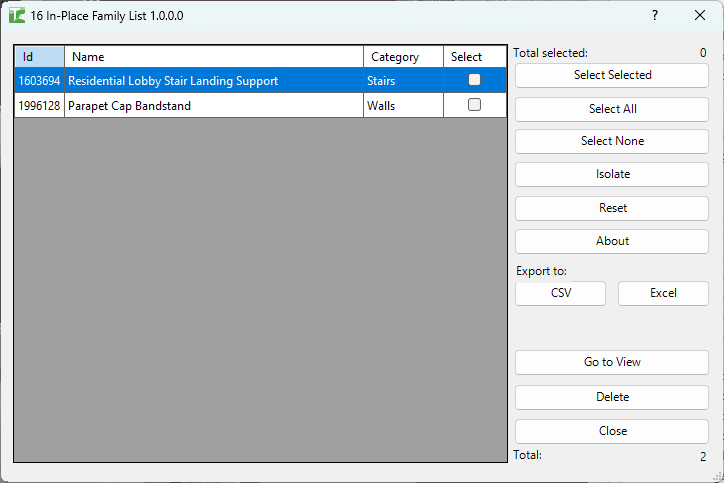Check Select box for Parapet Cap Bandstand row

[474, 105]
